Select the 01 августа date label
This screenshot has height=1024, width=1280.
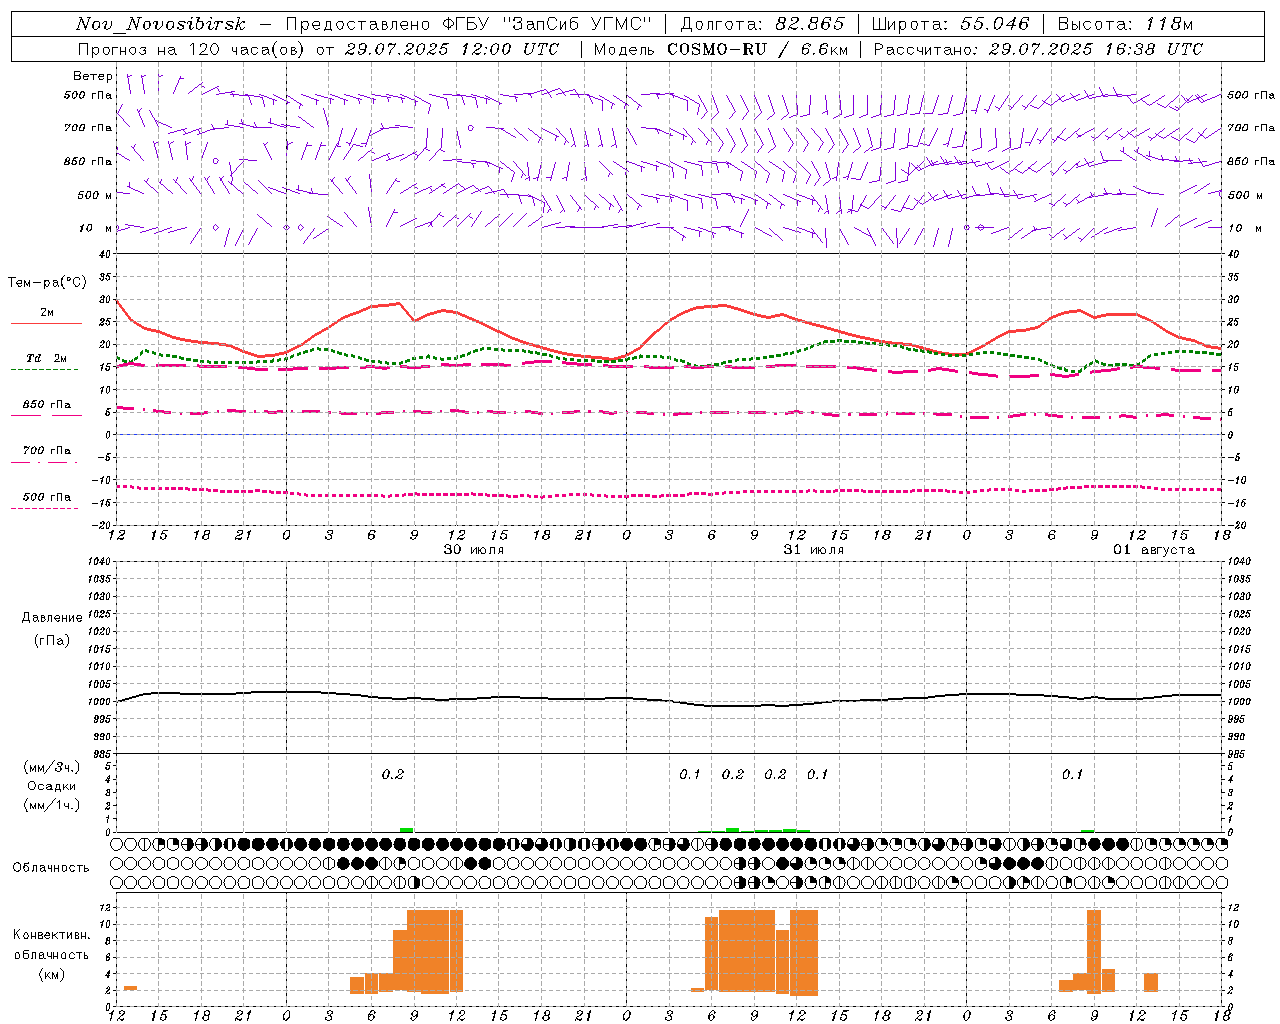1154,550
